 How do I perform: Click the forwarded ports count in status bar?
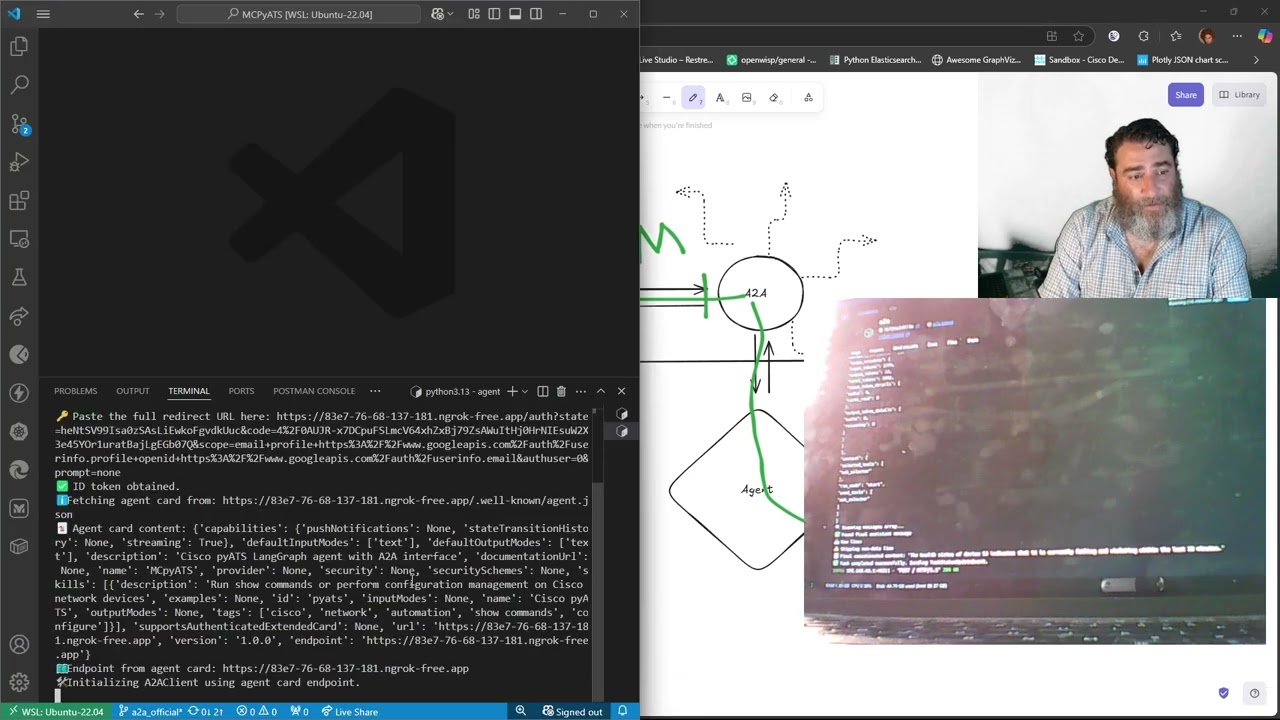[299, 711]
